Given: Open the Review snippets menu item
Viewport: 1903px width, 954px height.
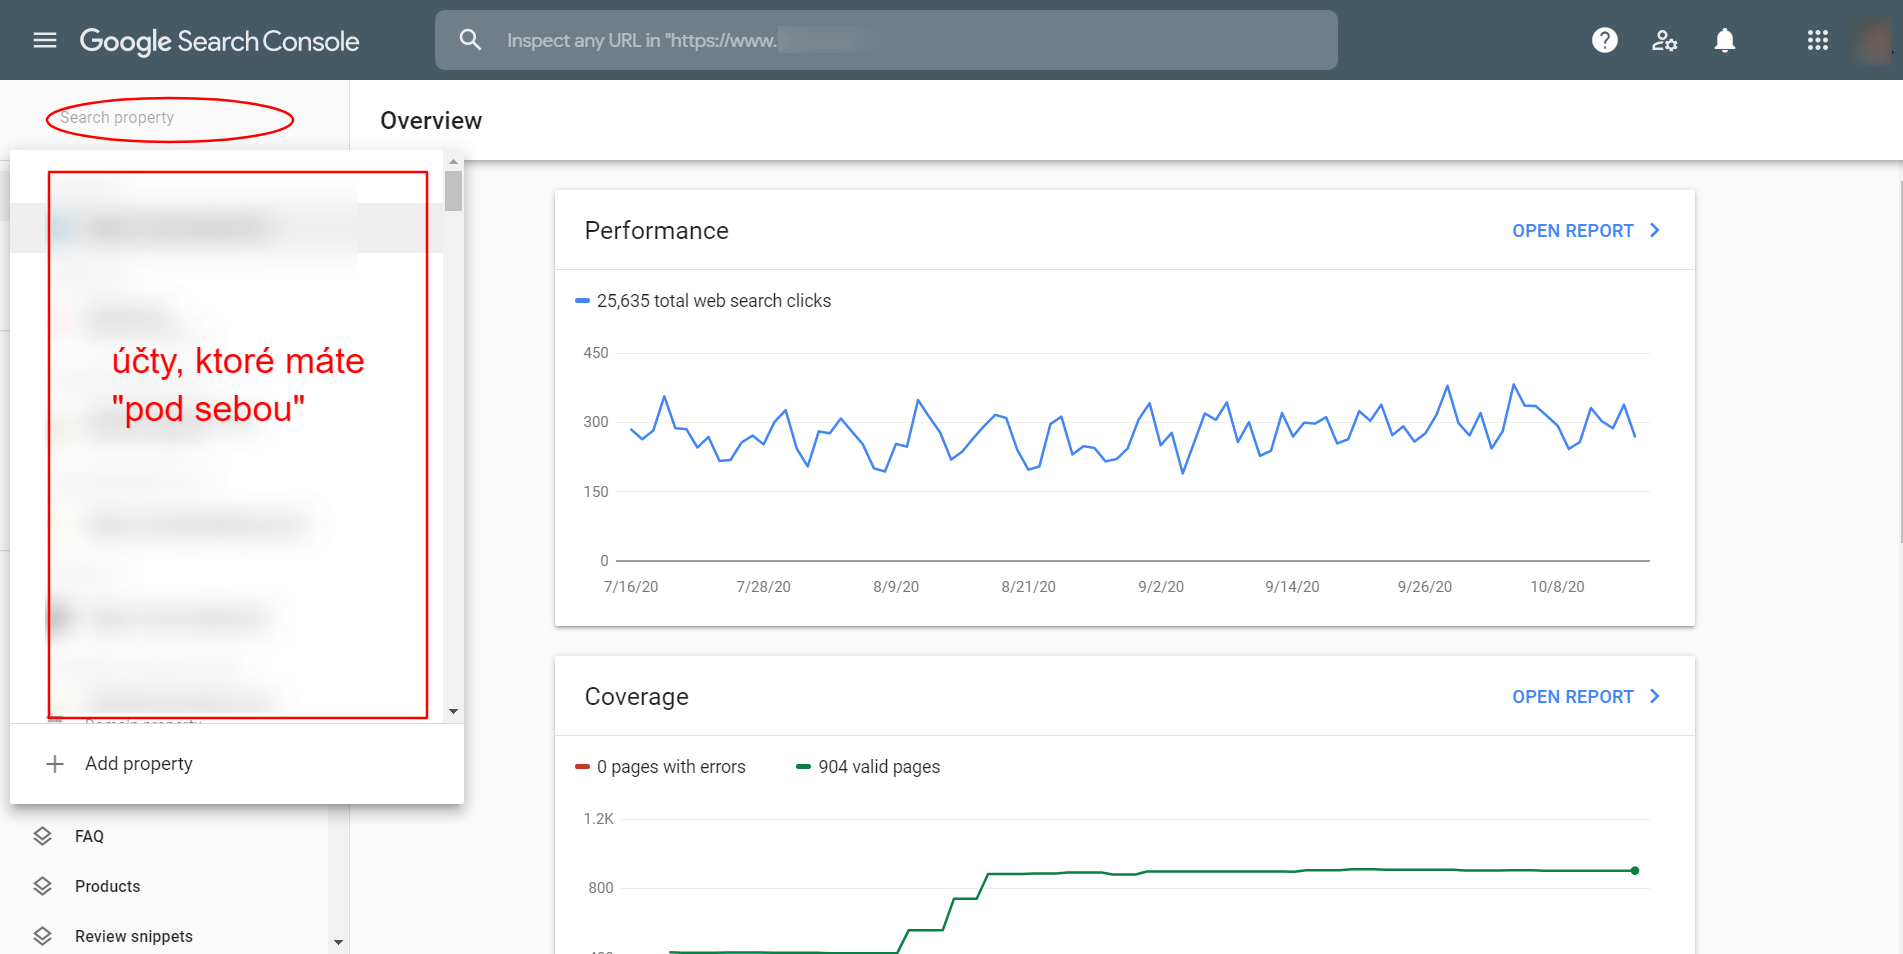Looking at the screenshot, I should 133,936.
